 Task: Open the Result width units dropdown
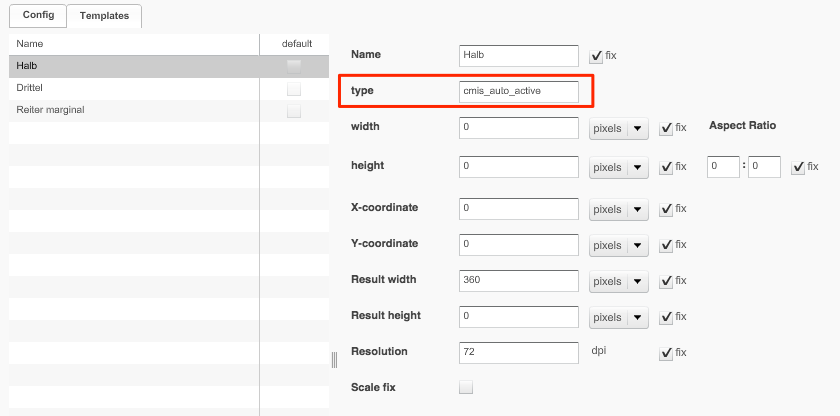click(x=619, y=281)
